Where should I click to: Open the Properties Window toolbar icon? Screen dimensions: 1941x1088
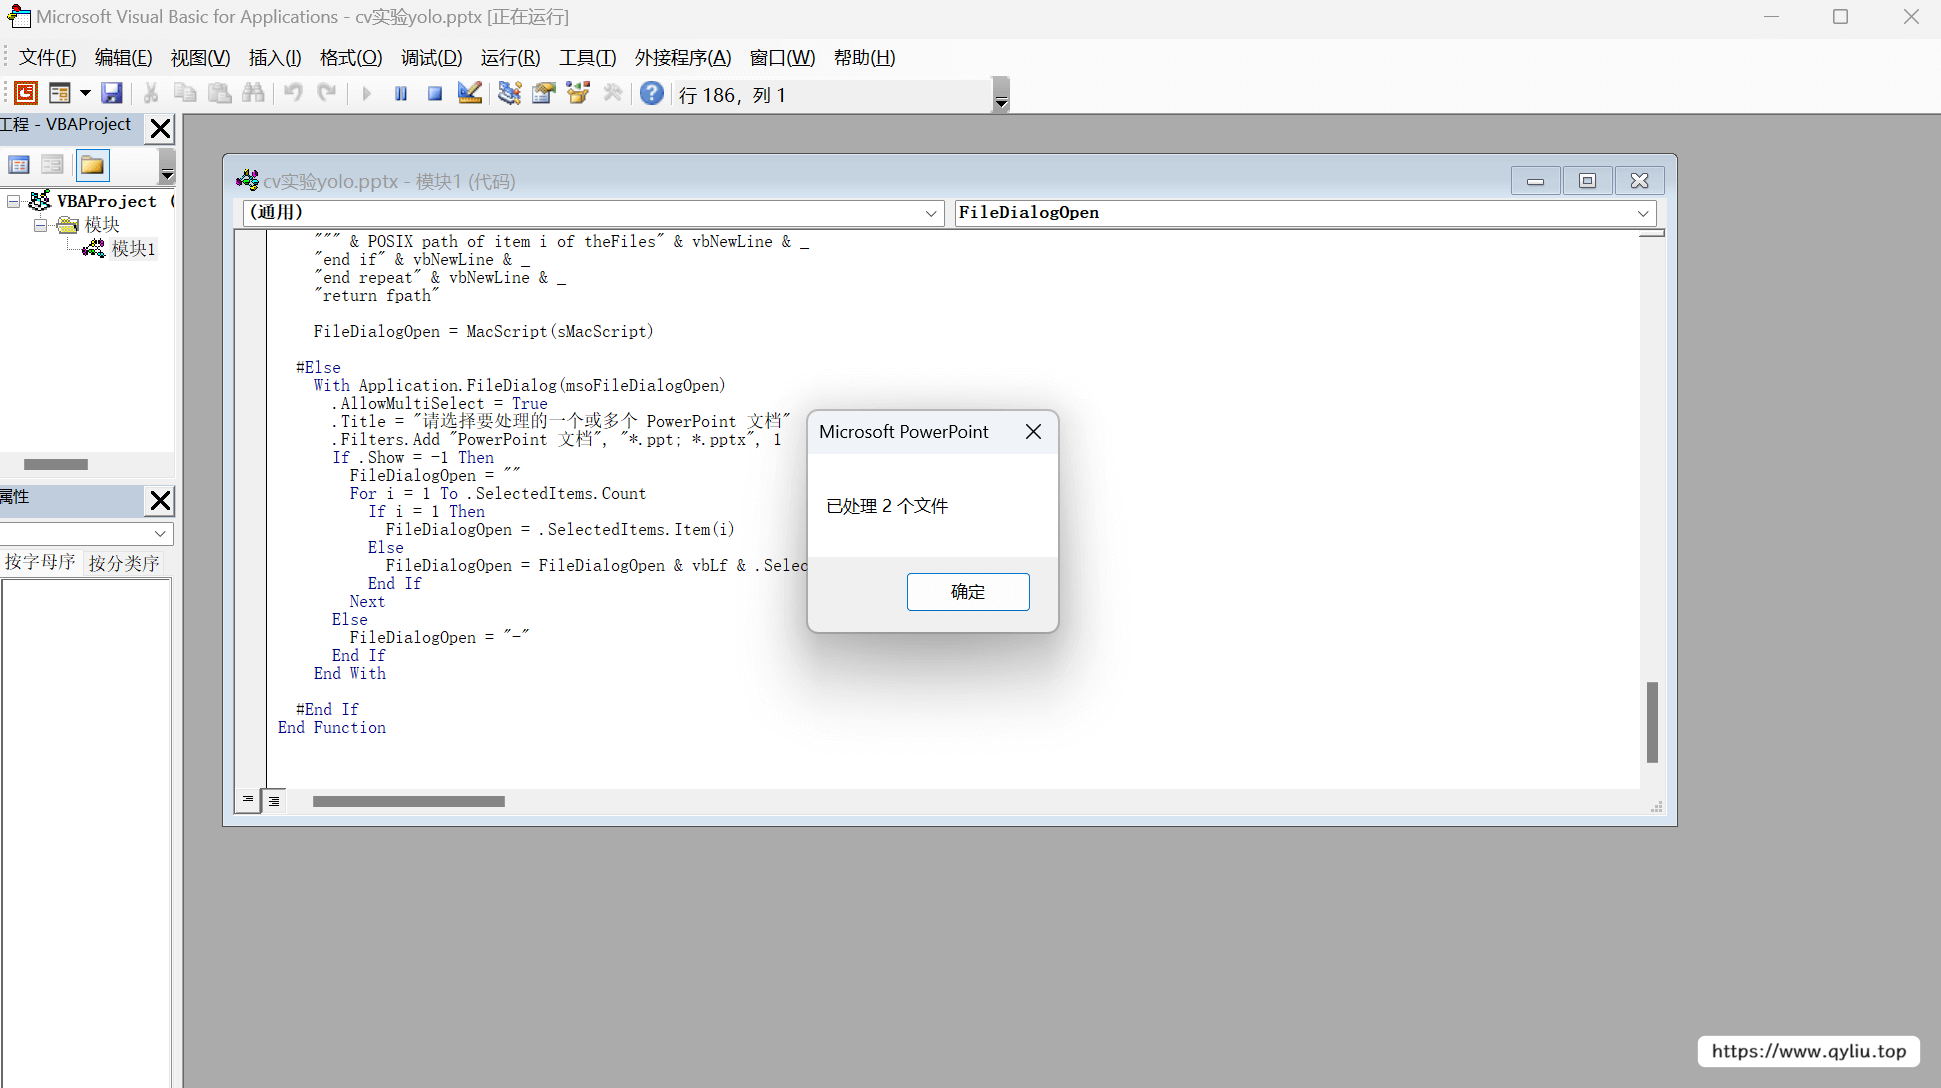point(544,94)
